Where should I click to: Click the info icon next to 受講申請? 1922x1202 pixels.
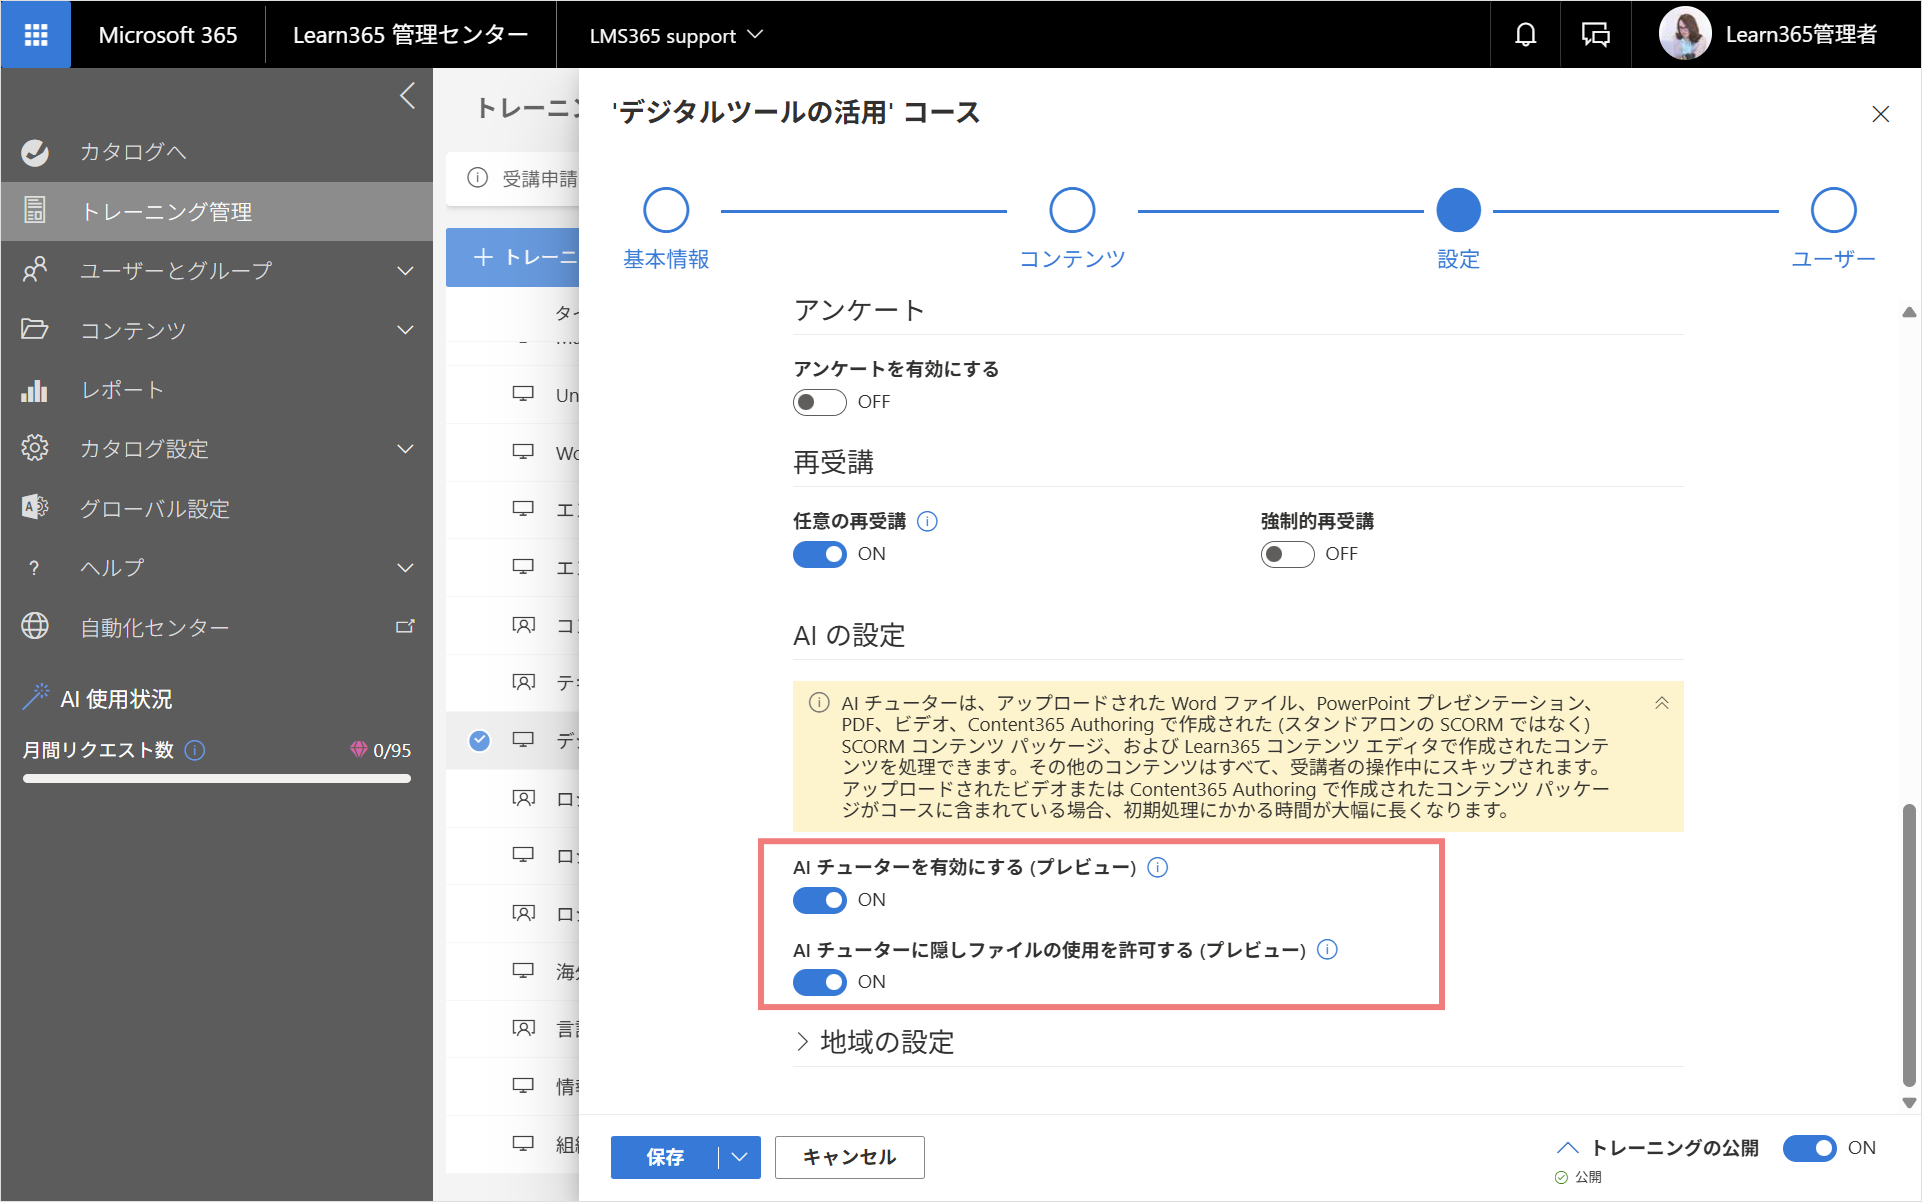click(x=478, y=178)
